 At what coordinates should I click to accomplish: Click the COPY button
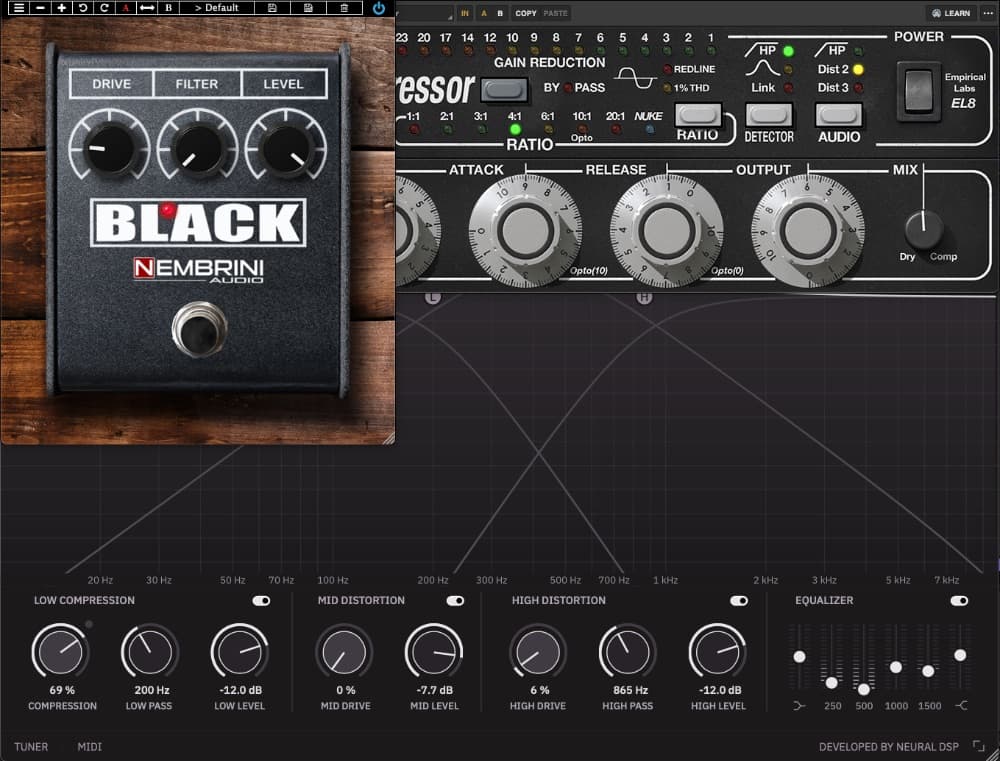coord(526,13)
